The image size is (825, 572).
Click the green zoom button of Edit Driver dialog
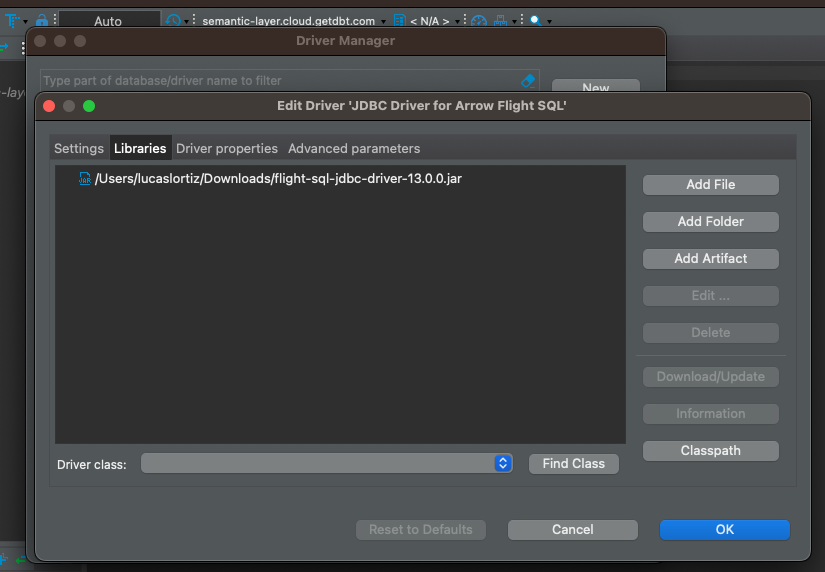click(x=89, y=106)
